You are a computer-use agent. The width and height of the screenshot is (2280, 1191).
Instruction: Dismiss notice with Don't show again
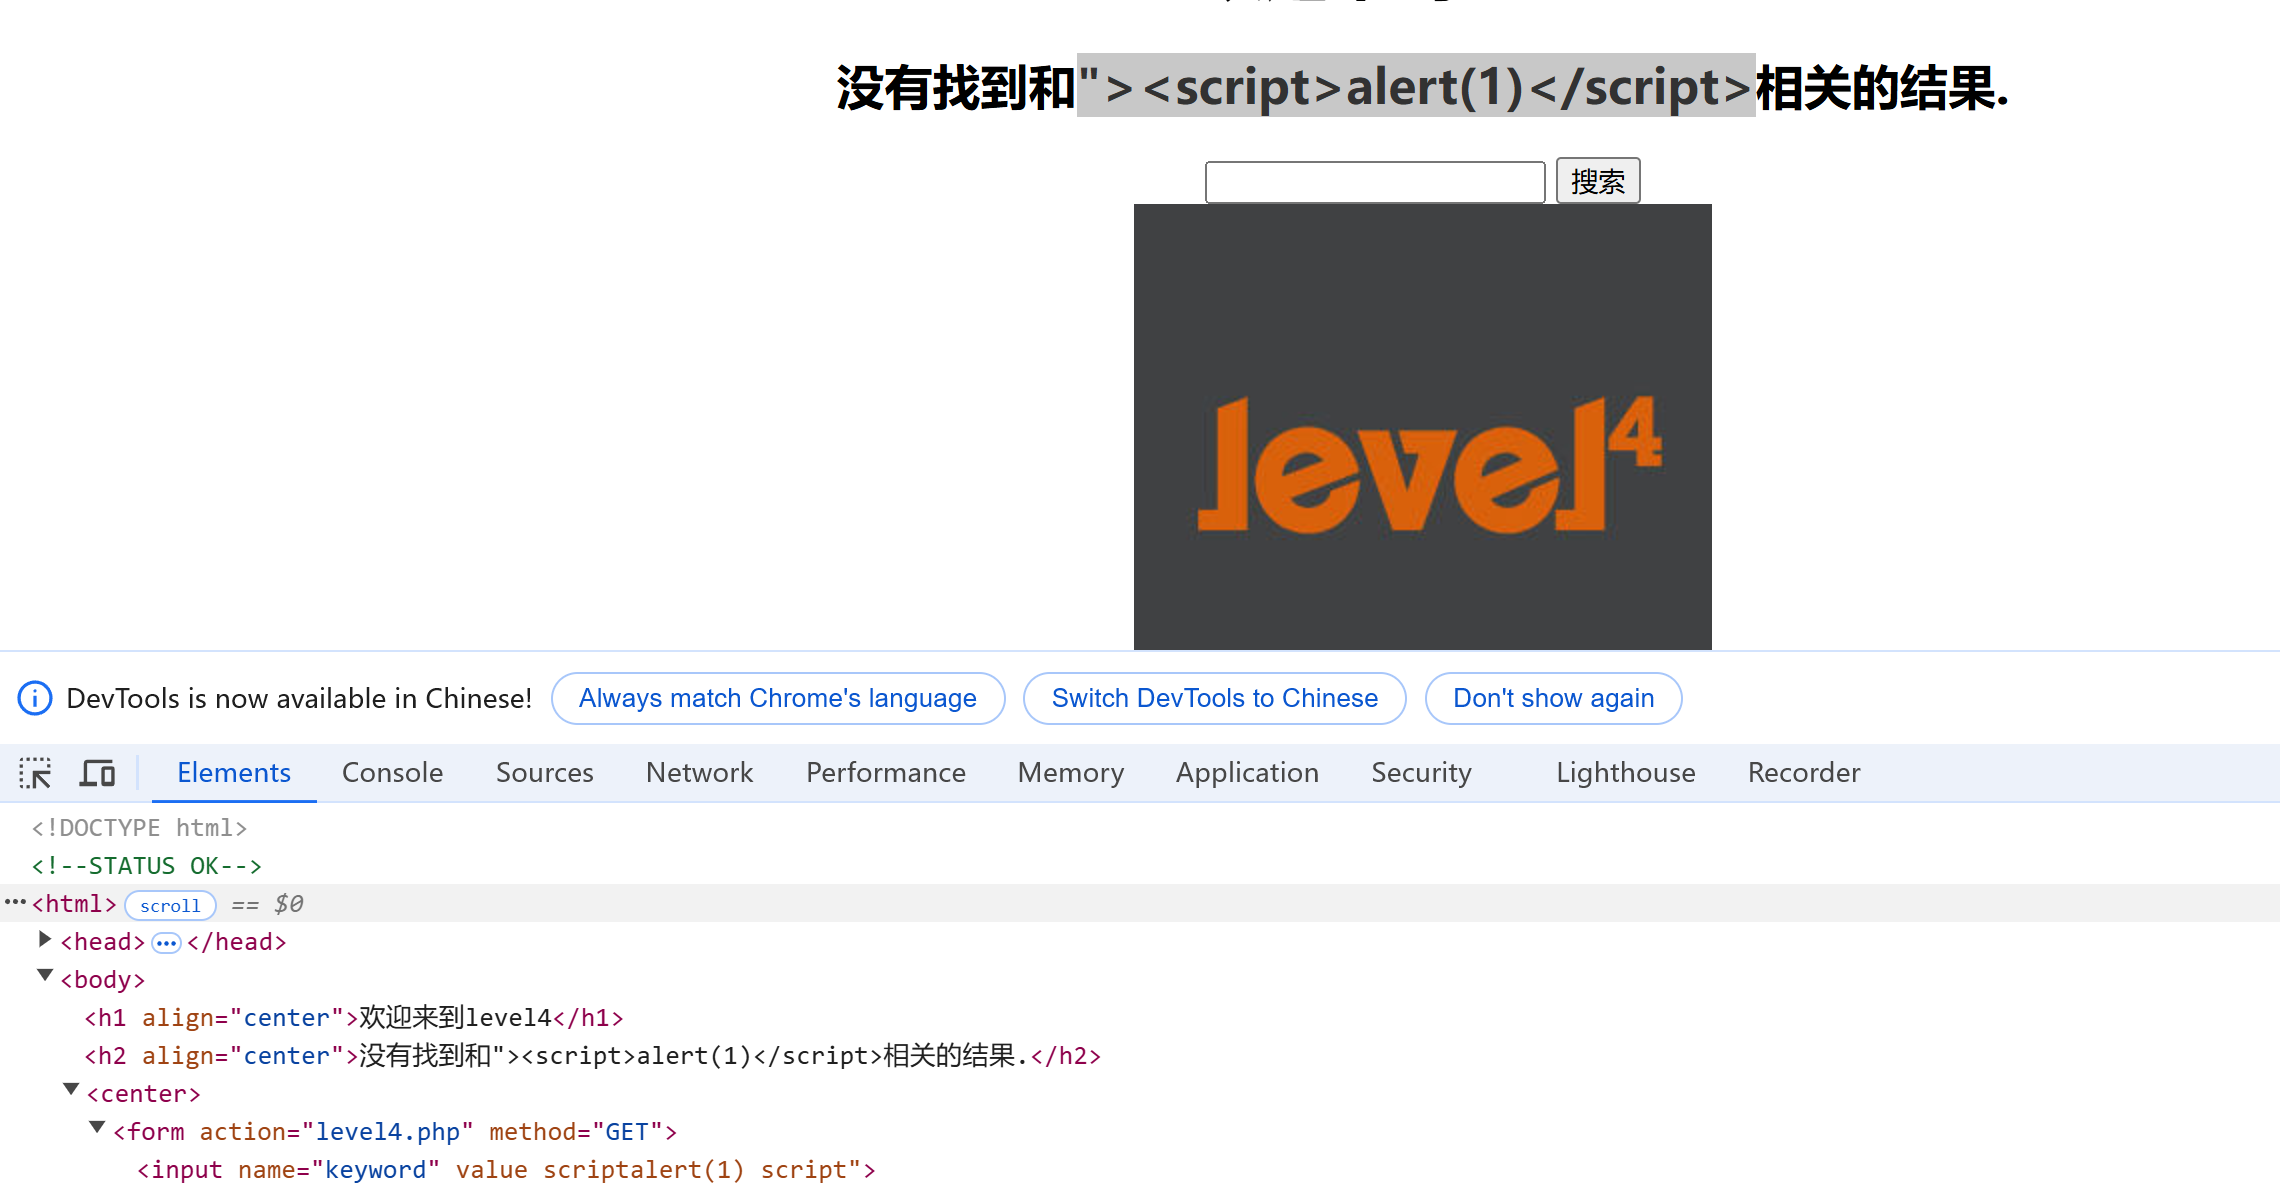(x=1552, y=698)
